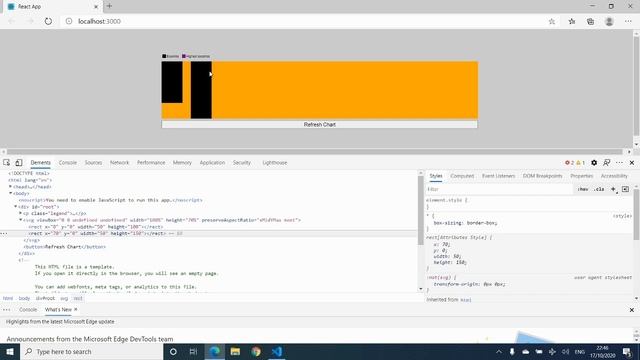Viewport: 640px width, 360px height.
Task: Click the Refresh Chart button
Action: coord(319,124)
